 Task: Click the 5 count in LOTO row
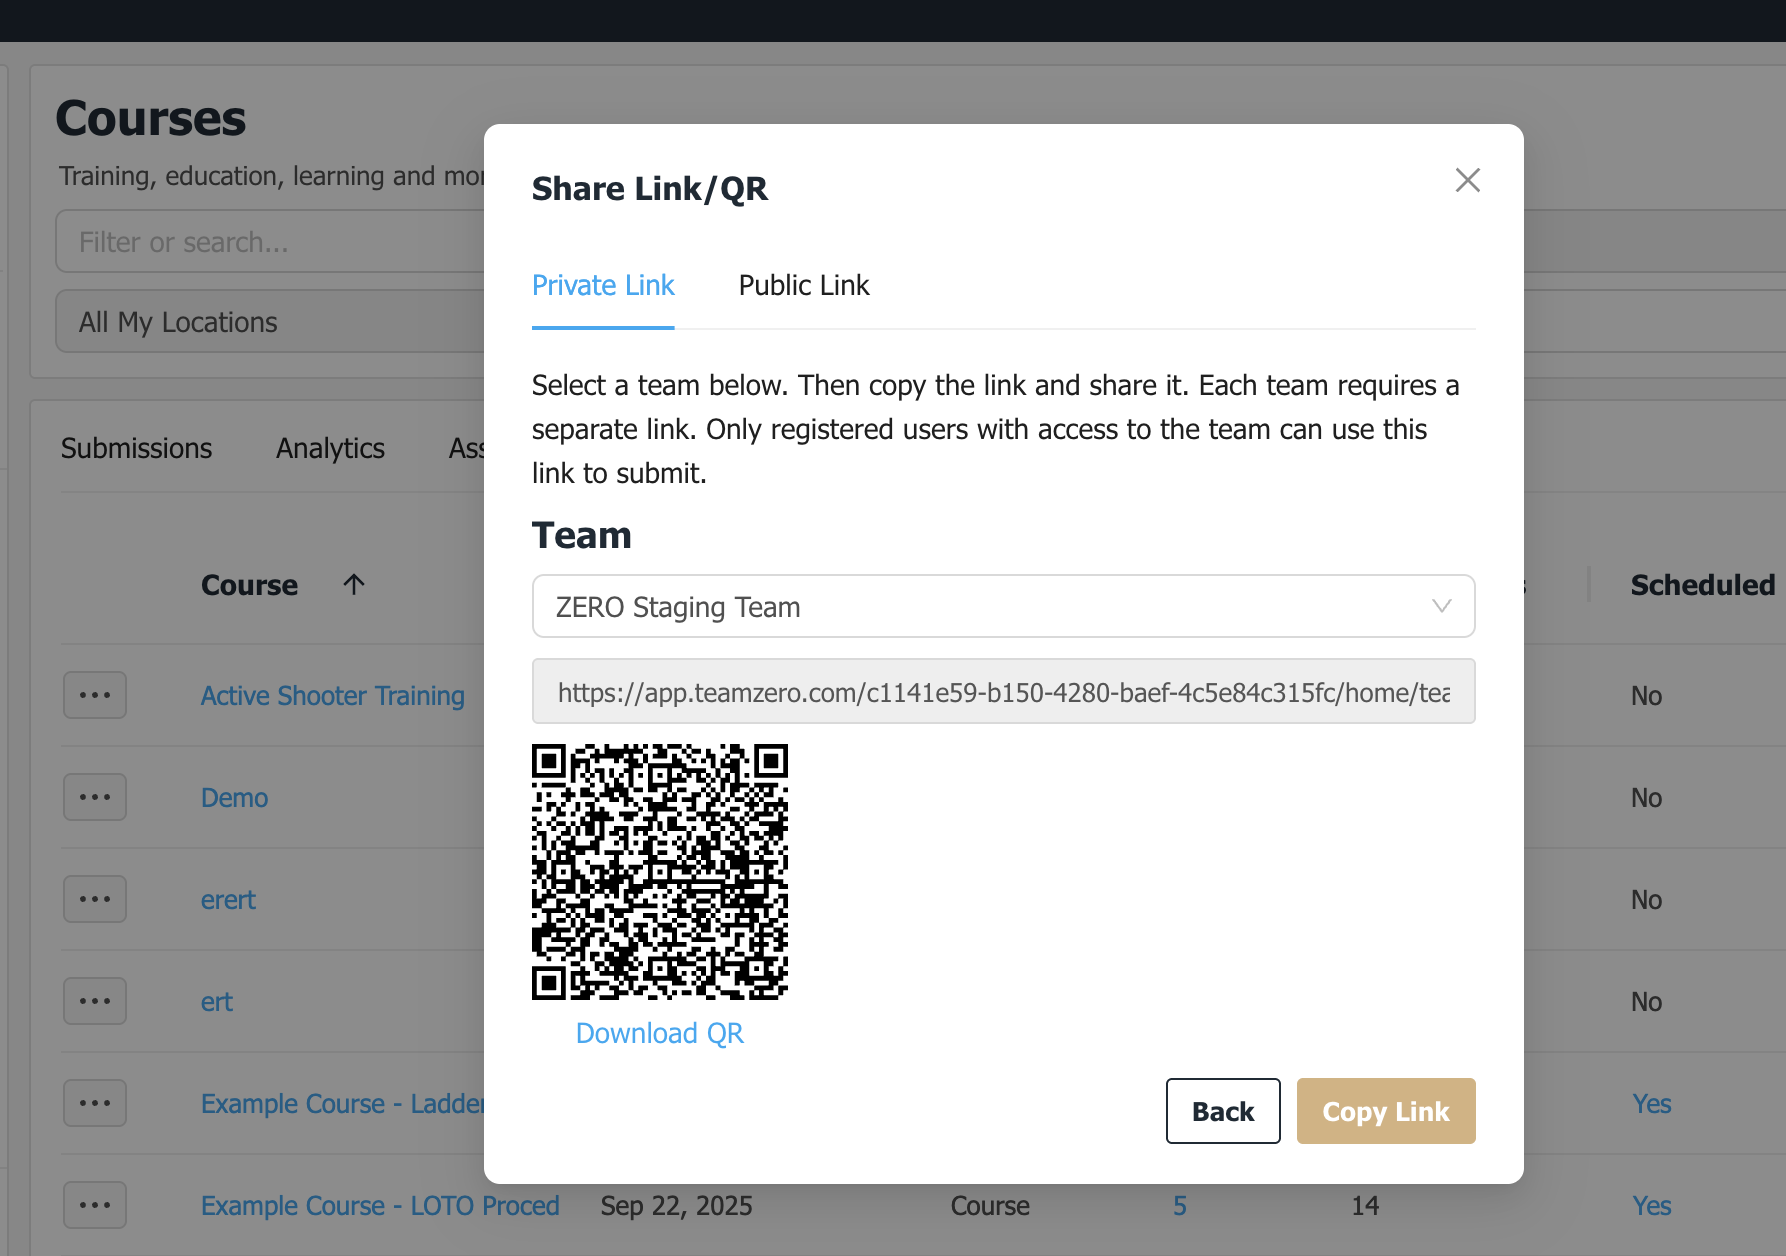pyautogui.click(x=1180, y=1206)
